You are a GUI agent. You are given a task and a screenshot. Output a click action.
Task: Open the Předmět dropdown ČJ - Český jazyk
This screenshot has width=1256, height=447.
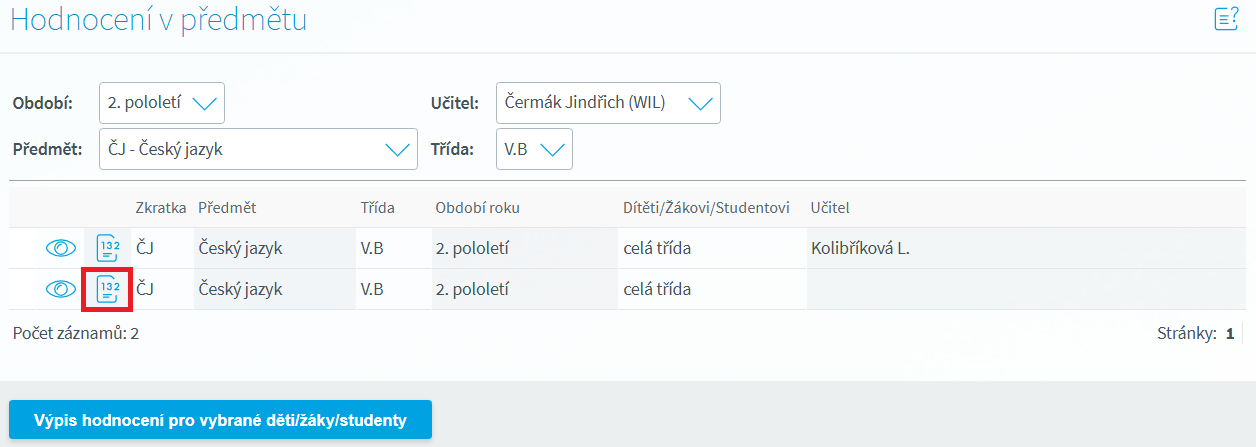(x=258, y=149)
